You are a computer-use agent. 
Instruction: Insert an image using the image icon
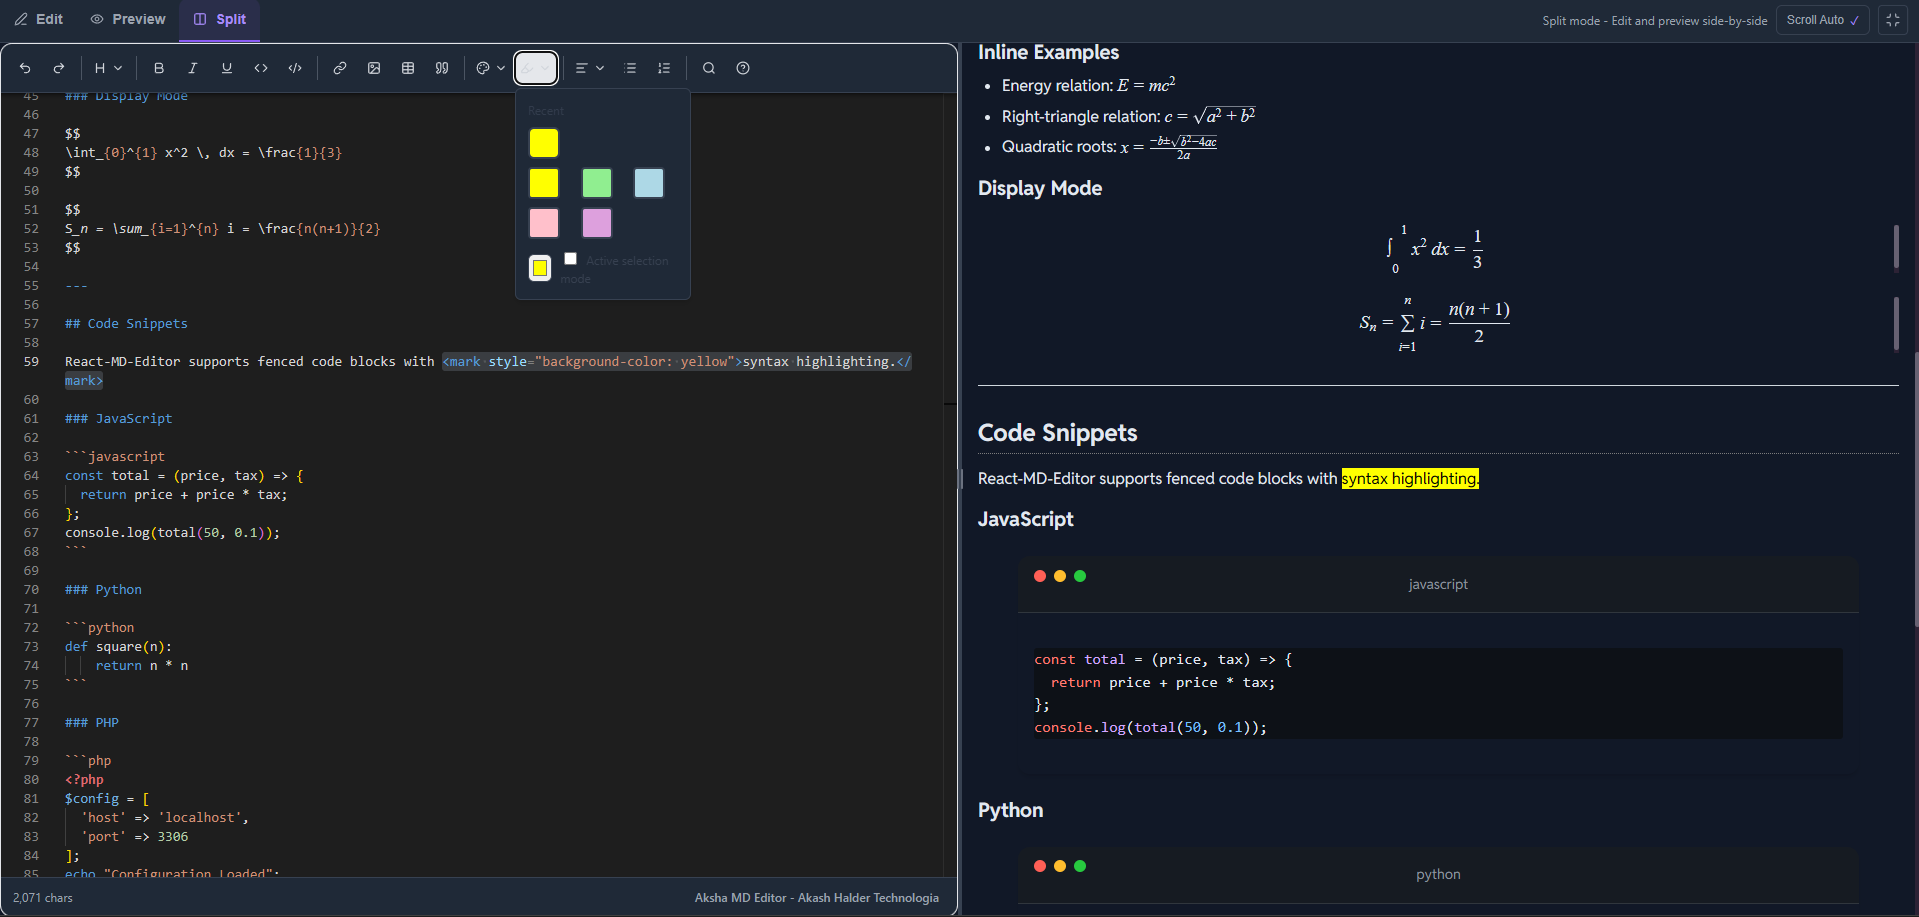(374, 68)
